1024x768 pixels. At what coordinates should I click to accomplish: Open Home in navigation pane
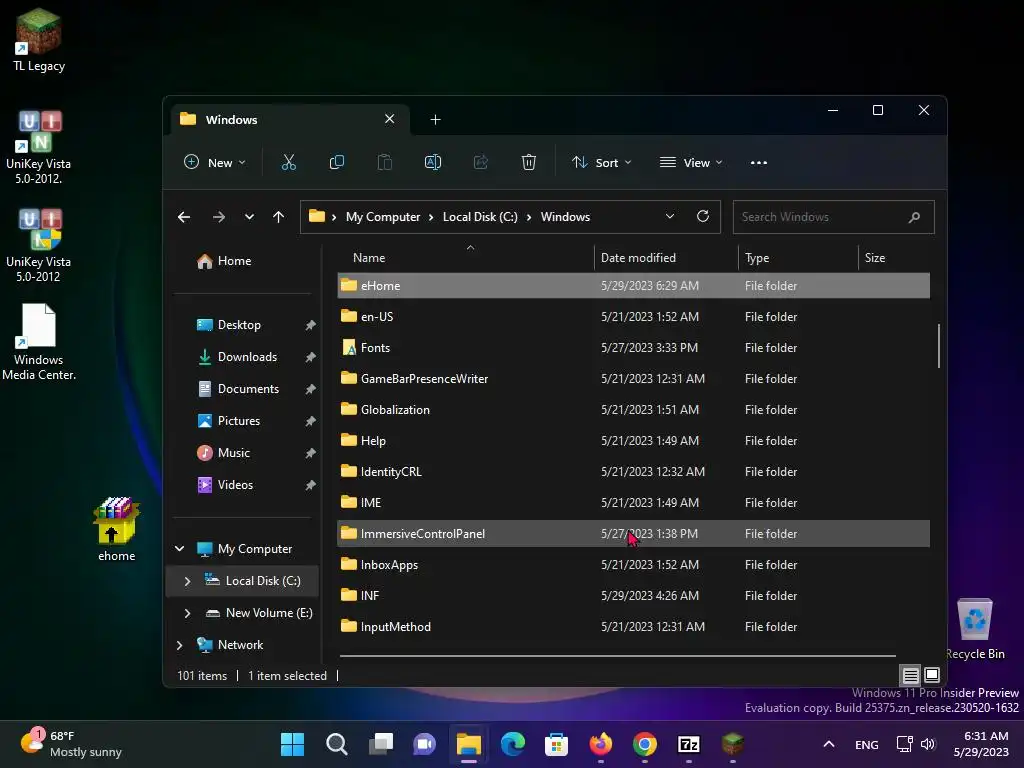224,261
